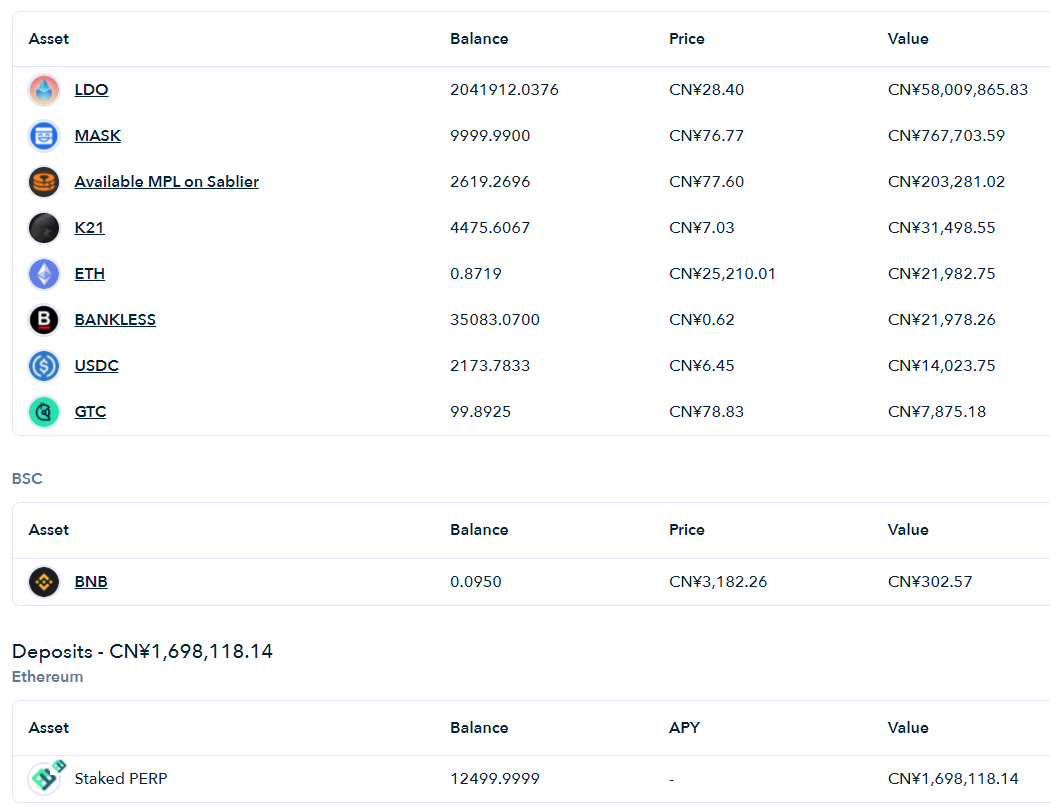Image resolution: width=1050 pixels, height=807 pixels.
Task: Click the ETH token icon
Action: click(44, 274)
